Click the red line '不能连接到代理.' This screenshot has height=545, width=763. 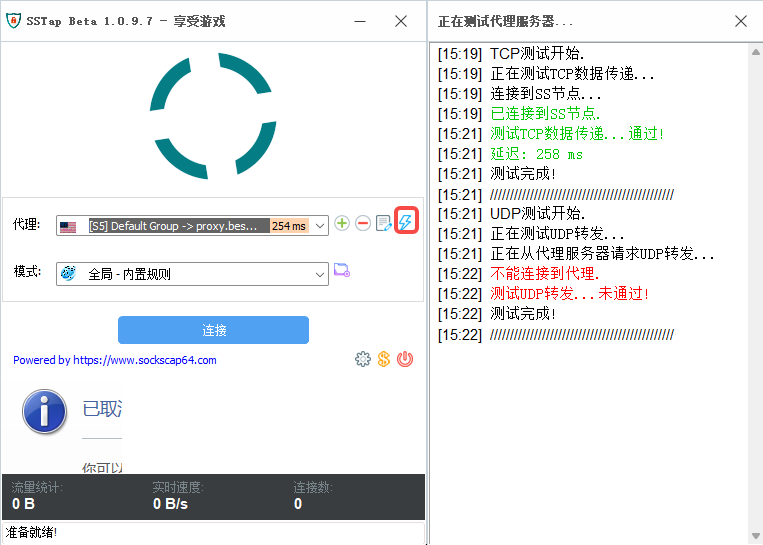(545, 273)
